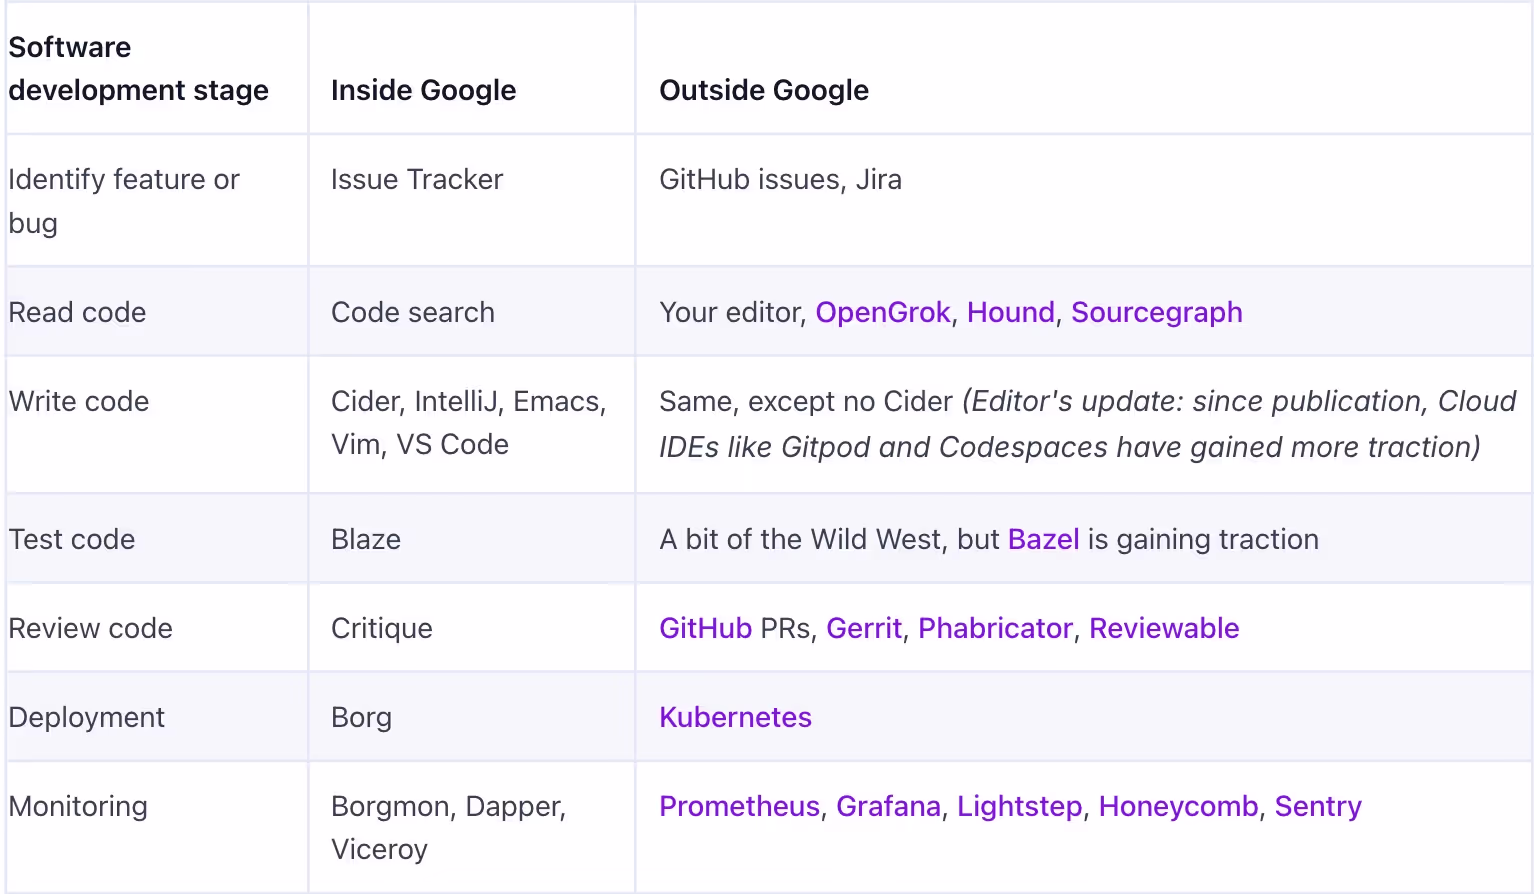Open the Kubernetes link
The height and width of the screenshot is (894, 1534).
point(735,717)
